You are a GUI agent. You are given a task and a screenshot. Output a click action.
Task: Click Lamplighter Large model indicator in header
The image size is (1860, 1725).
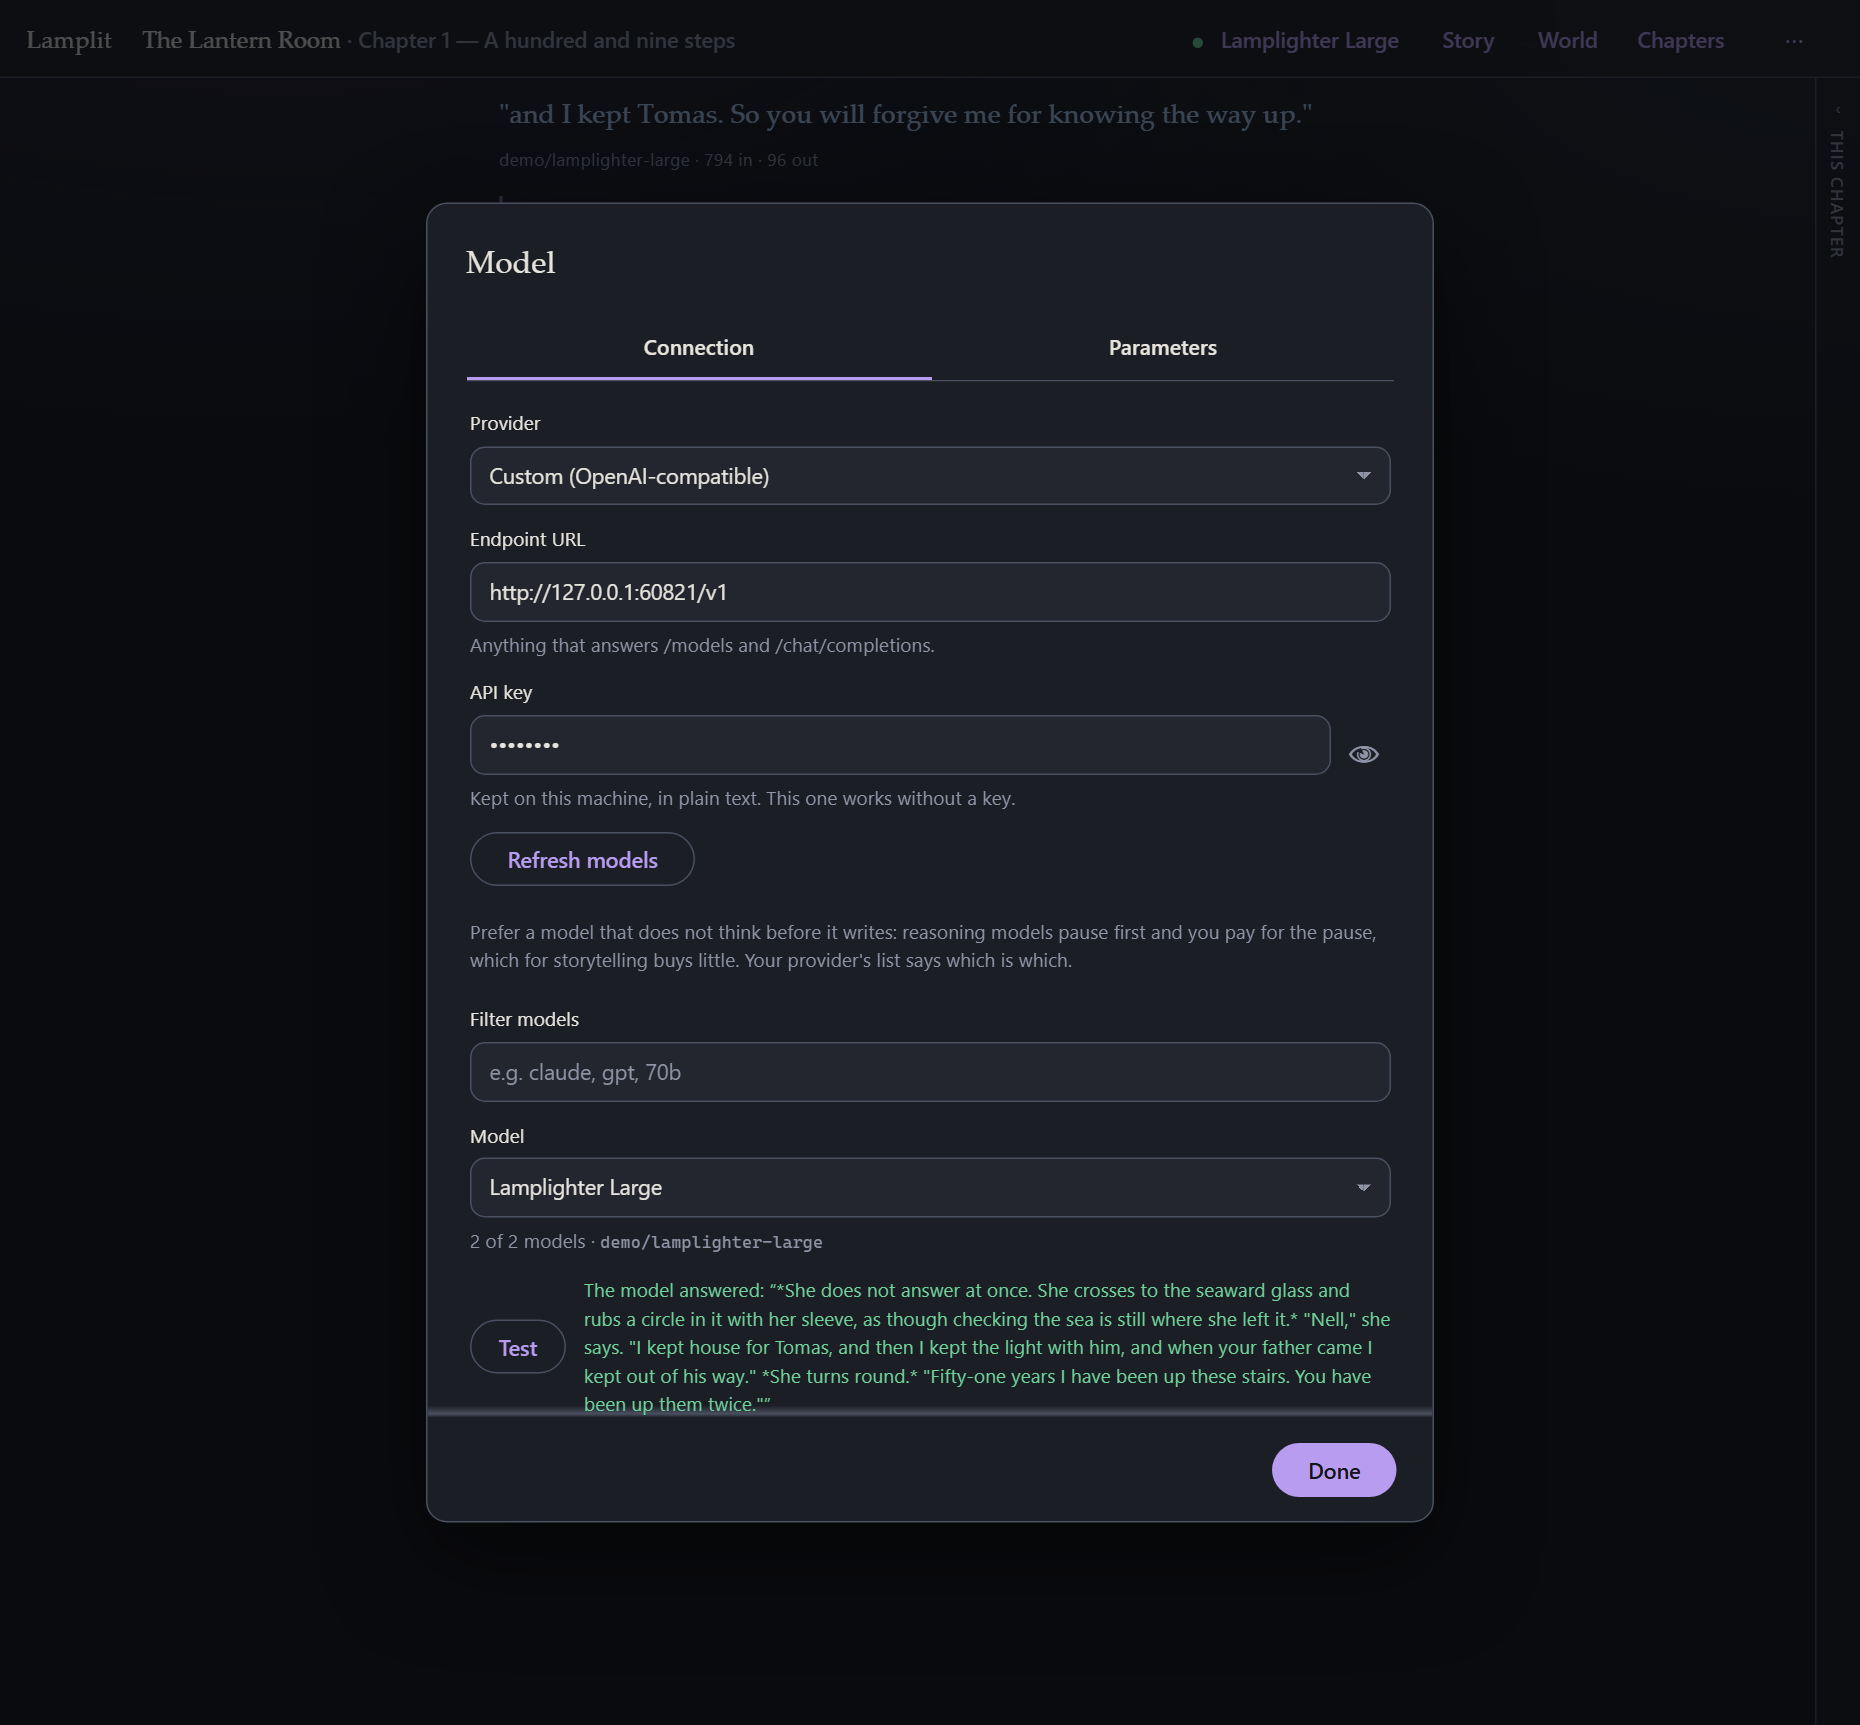coord(1309,41)
